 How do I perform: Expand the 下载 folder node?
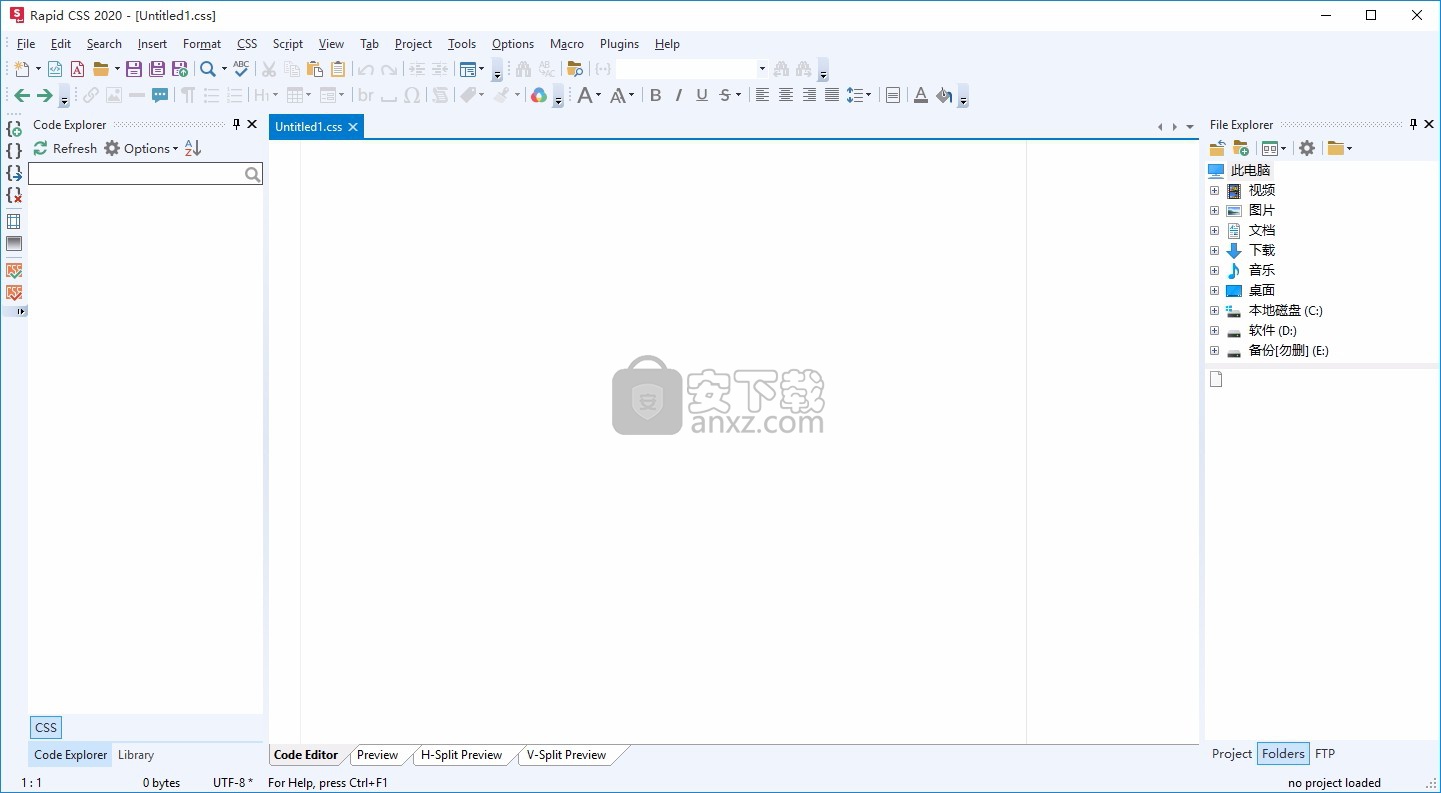[x=1214, y=250]
